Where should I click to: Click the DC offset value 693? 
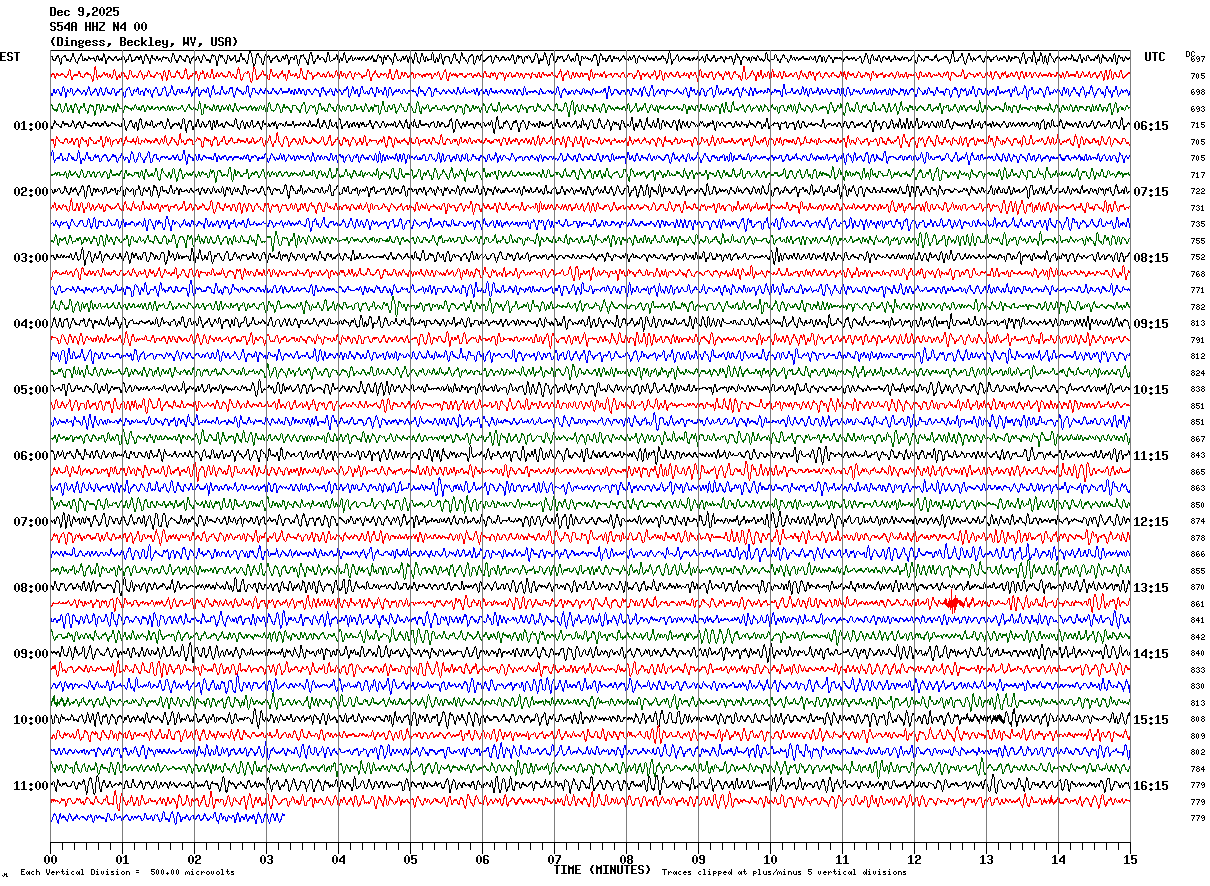point(1198,109)
